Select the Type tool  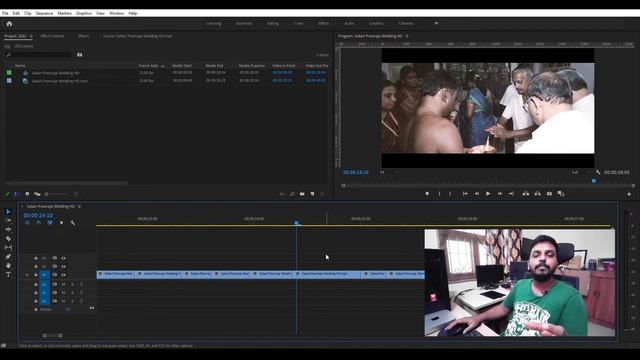tap(8, 275)
